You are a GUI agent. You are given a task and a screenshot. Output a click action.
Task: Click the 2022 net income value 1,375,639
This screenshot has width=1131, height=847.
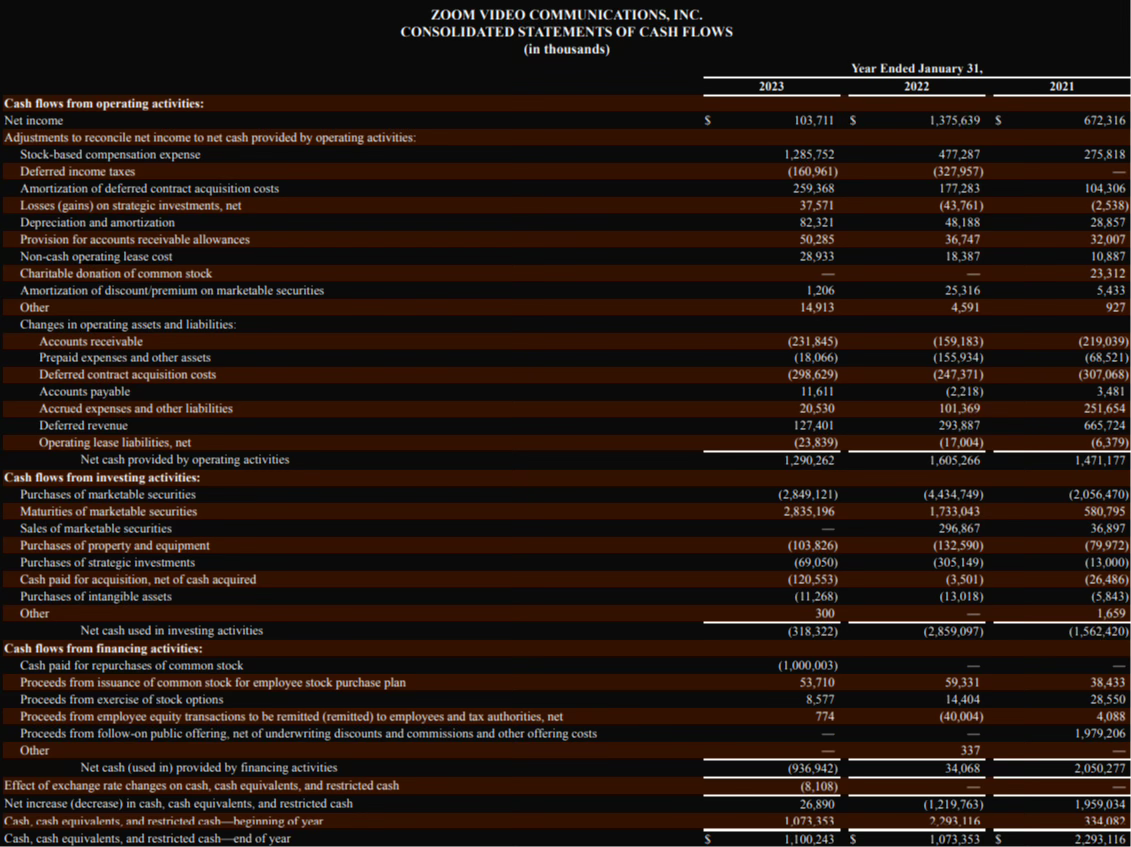coord(956,120)
